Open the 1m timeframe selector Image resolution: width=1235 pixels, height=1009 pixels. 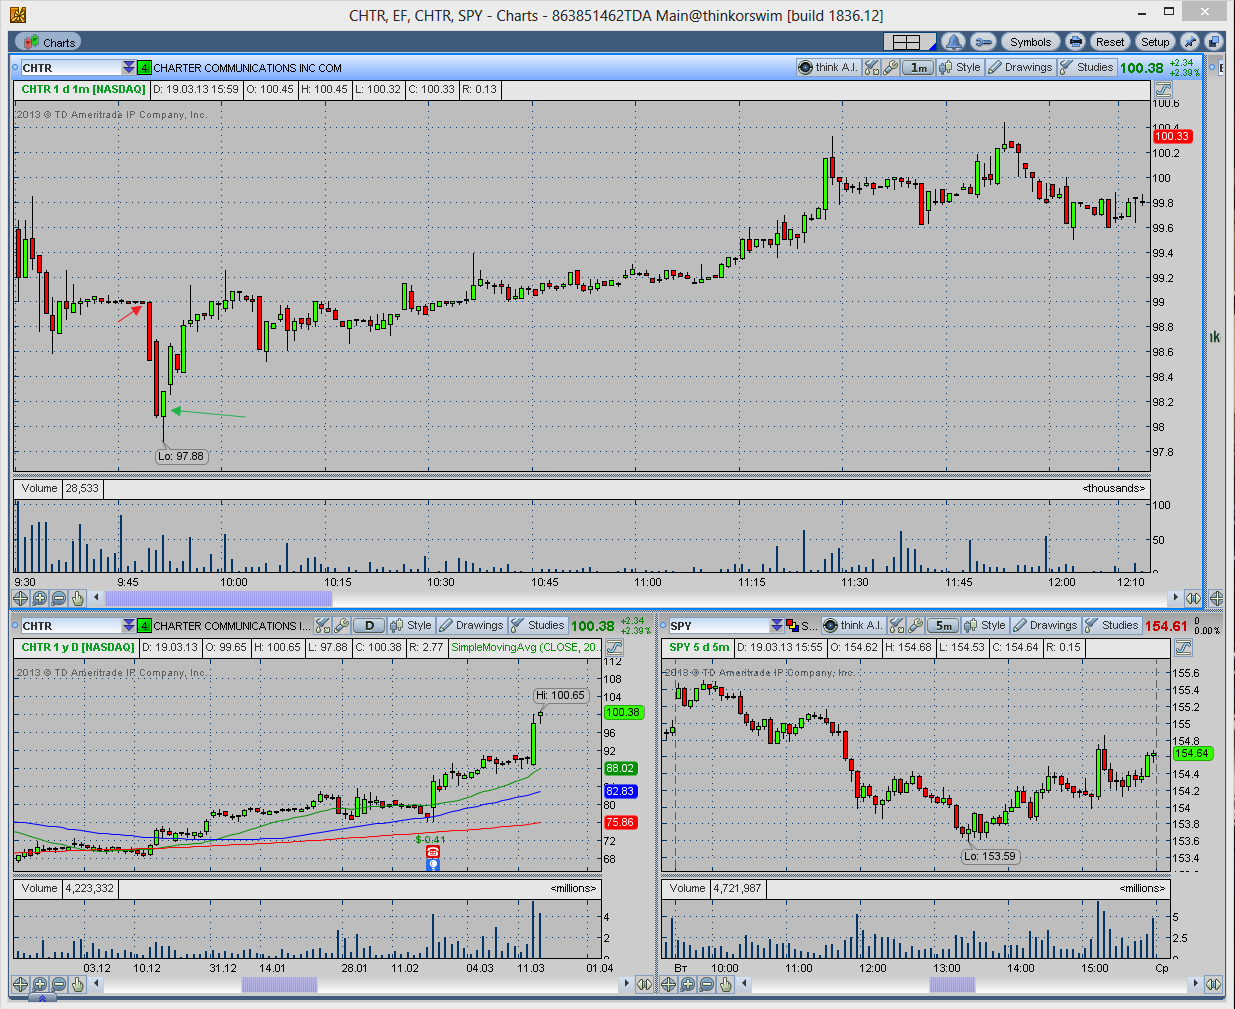[x=918, y=67]
